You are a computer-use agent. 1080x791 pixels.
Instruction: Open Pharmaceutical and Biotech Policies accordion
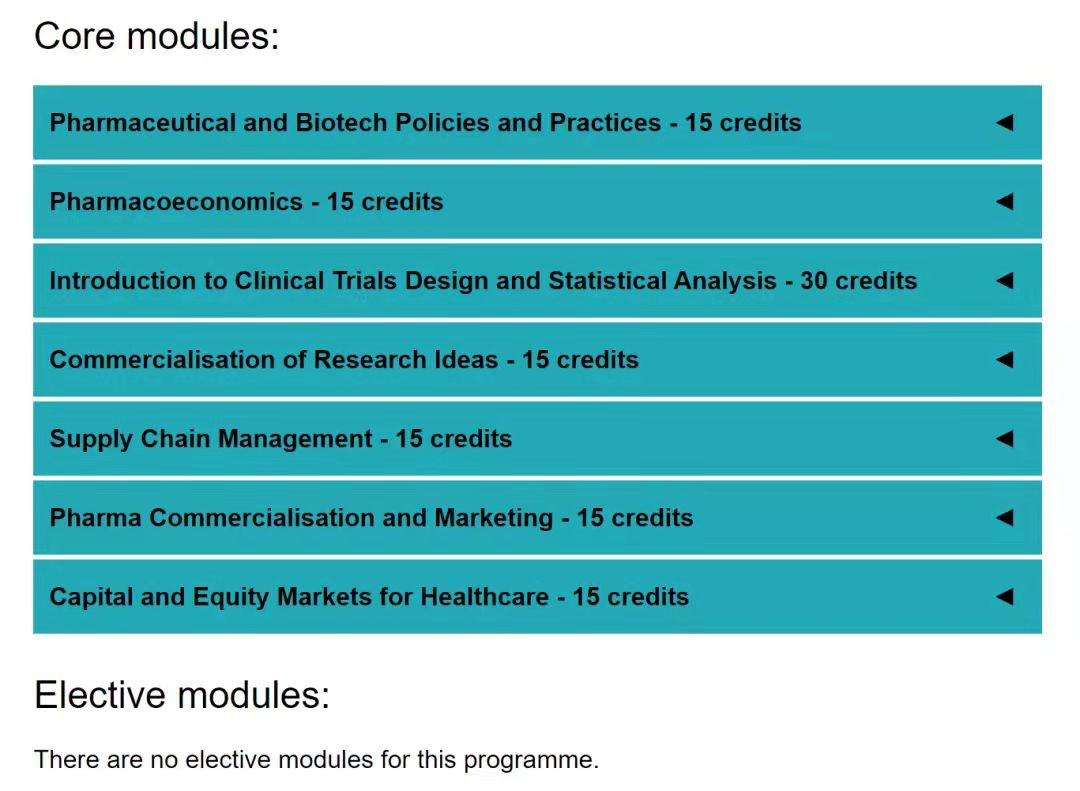[537, 123]
